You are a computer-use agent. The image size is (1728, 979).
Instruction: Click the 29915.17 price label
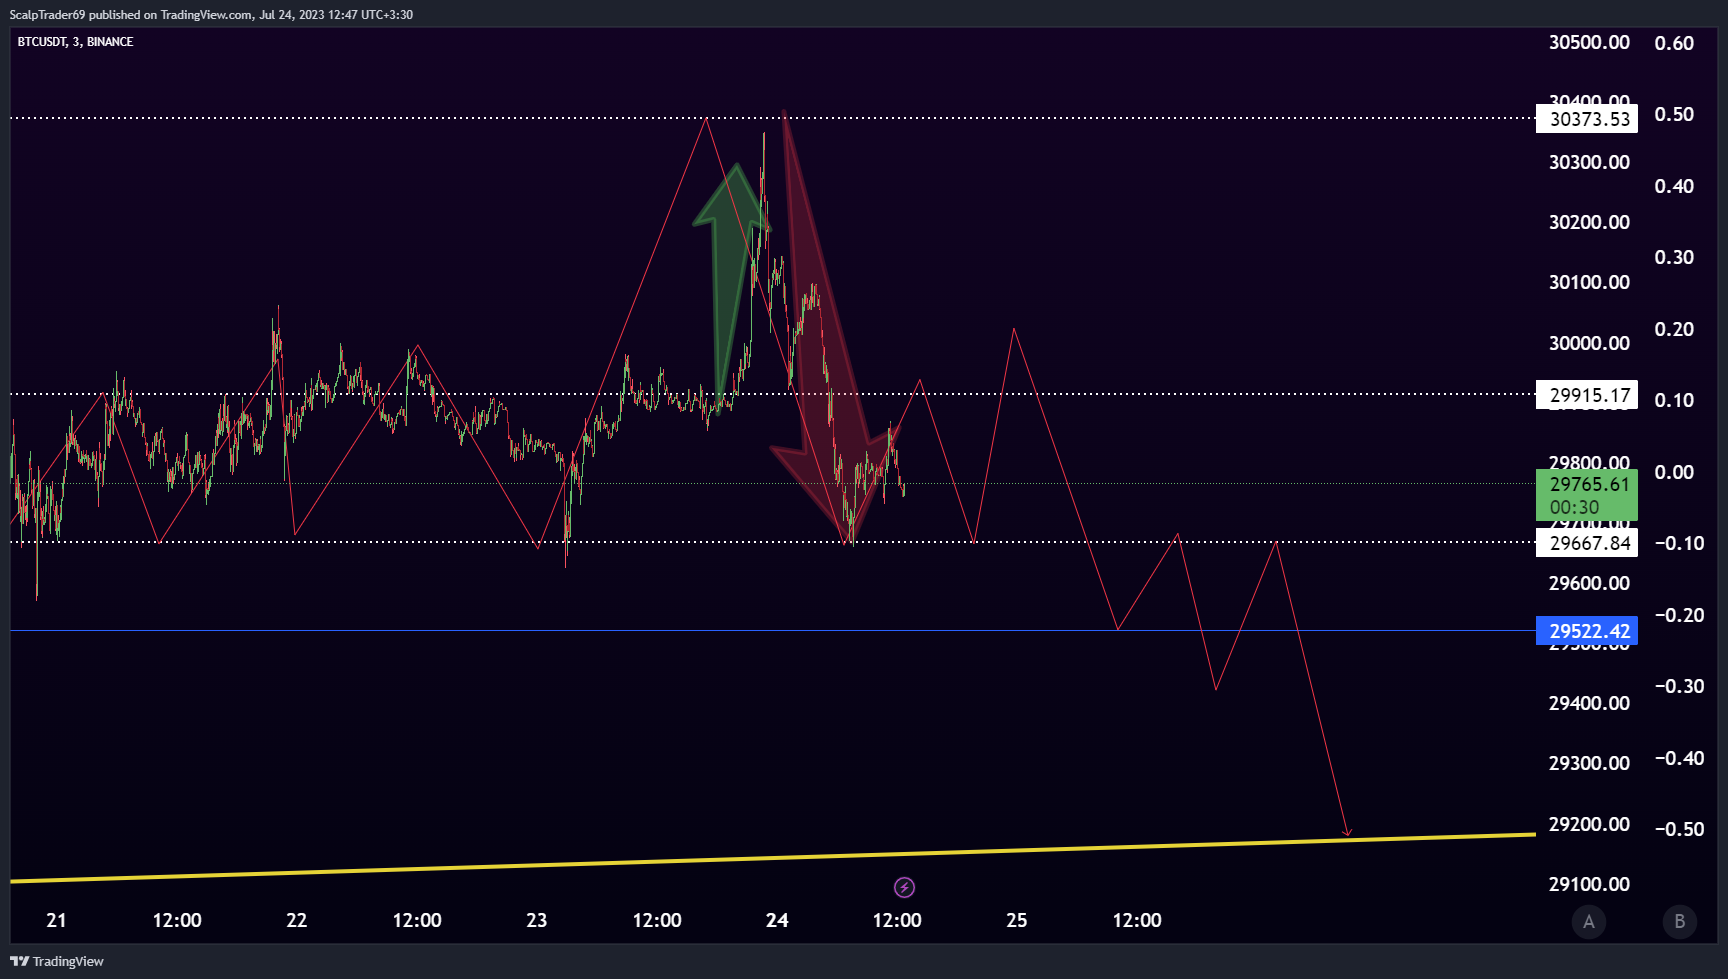click(1587, 395)
